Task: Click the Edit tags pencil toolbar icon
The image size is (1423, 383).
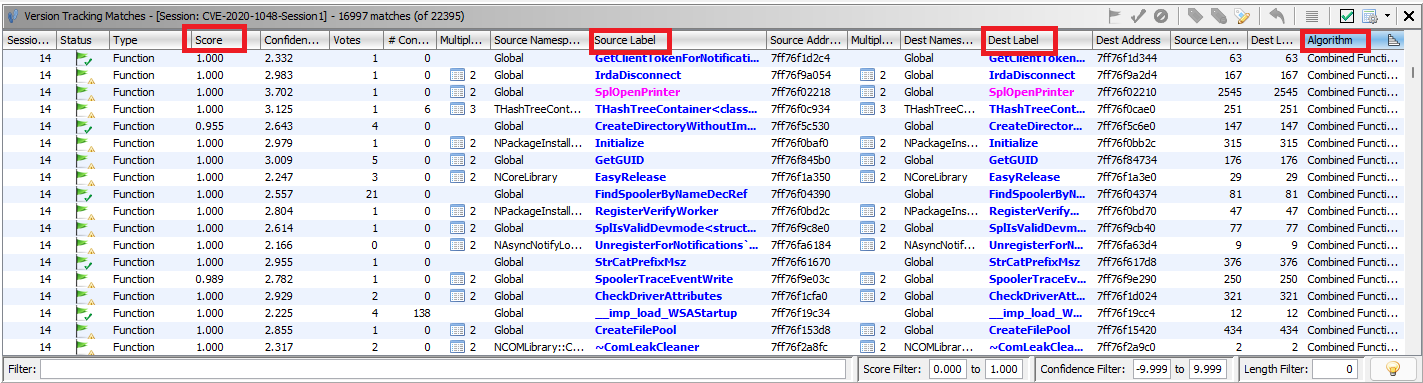Action: click(1241, 16)
